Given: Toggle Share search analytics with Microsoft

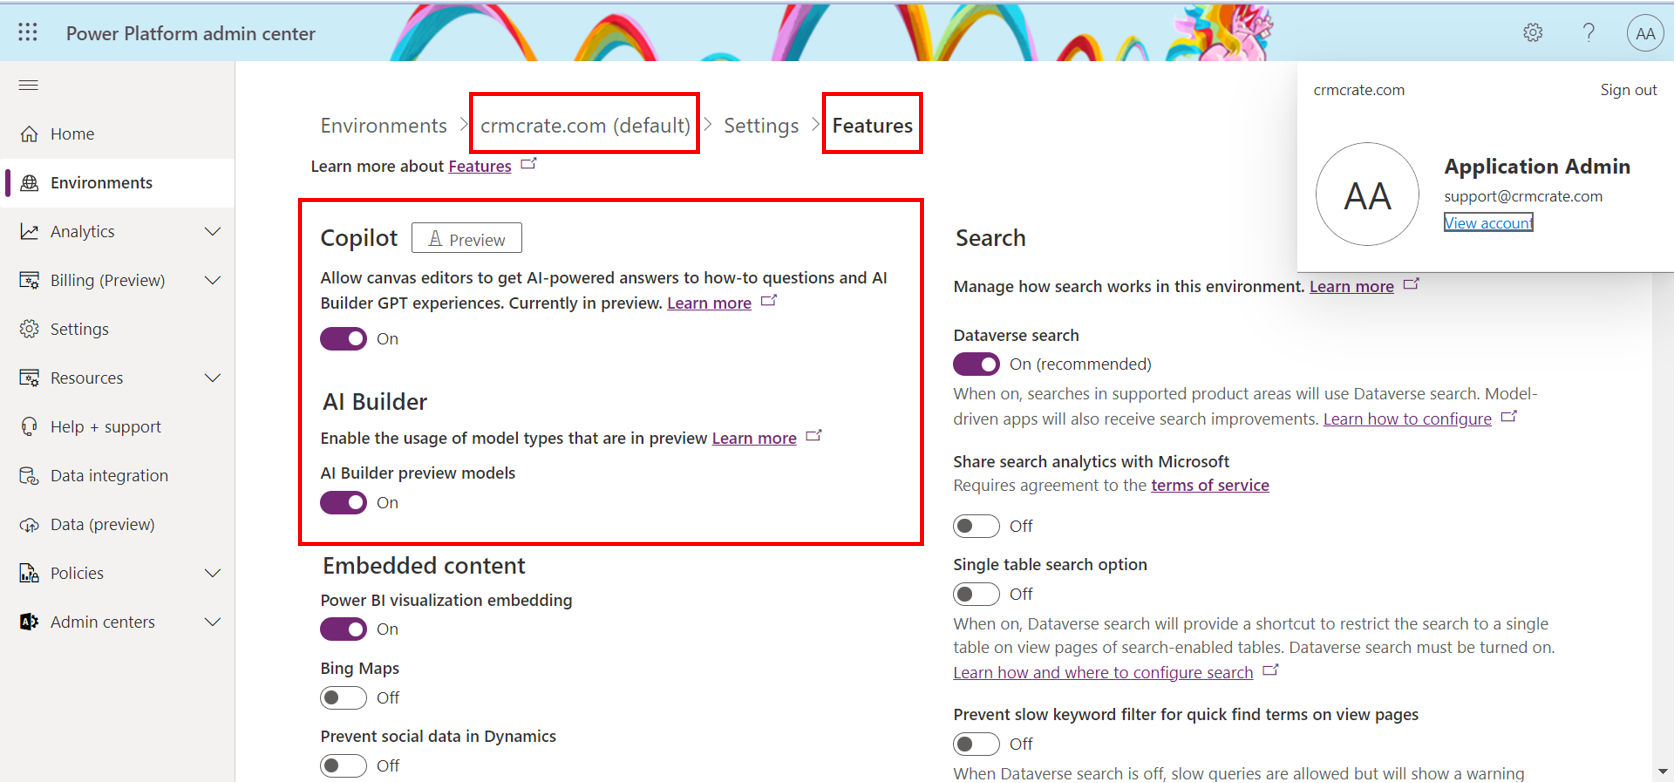Looking at the screenshot, I should pos(976,526).
